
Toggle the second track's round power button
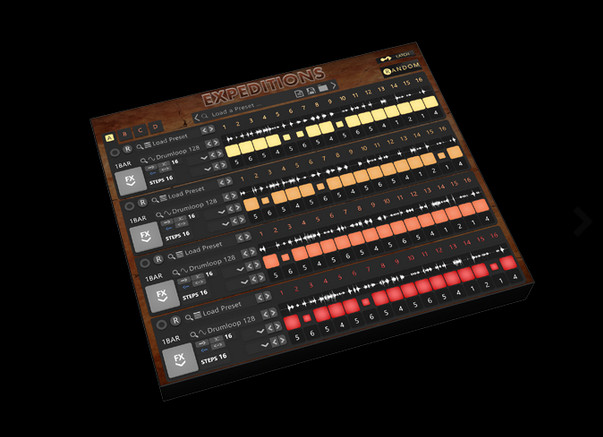point(130,206)
